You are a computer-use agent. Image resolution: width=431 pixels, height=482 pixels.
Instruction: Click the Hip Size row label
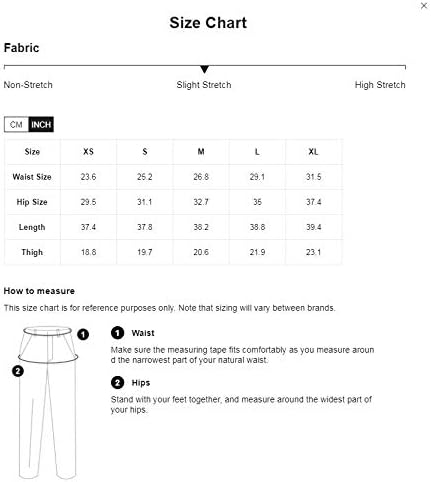(32, 202)
